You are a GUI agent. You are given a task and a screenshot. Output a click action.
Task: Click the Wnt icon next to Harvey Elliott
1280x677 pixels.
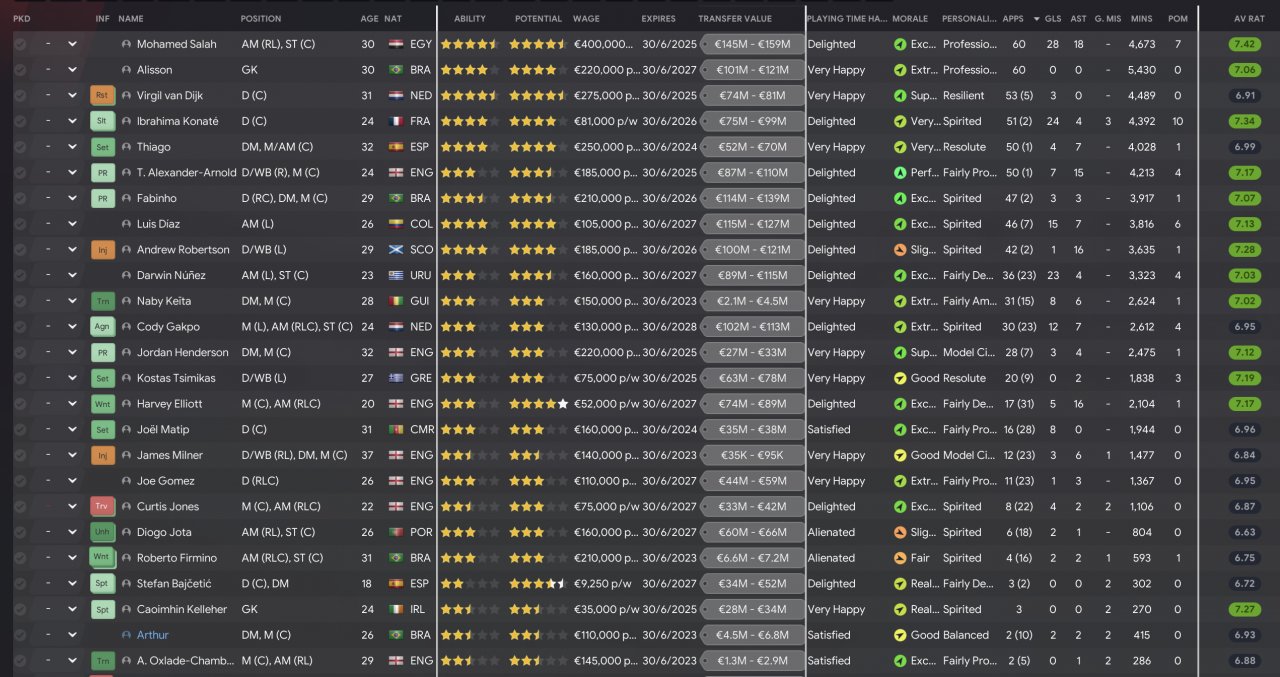click(x=102, y=404)
